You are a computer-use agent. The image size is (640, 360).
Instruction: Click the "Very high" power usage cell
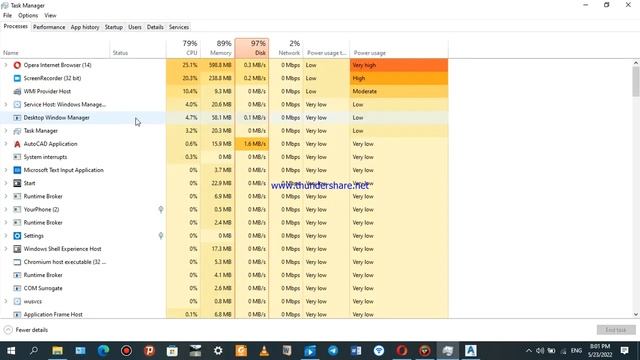[399, 65]
